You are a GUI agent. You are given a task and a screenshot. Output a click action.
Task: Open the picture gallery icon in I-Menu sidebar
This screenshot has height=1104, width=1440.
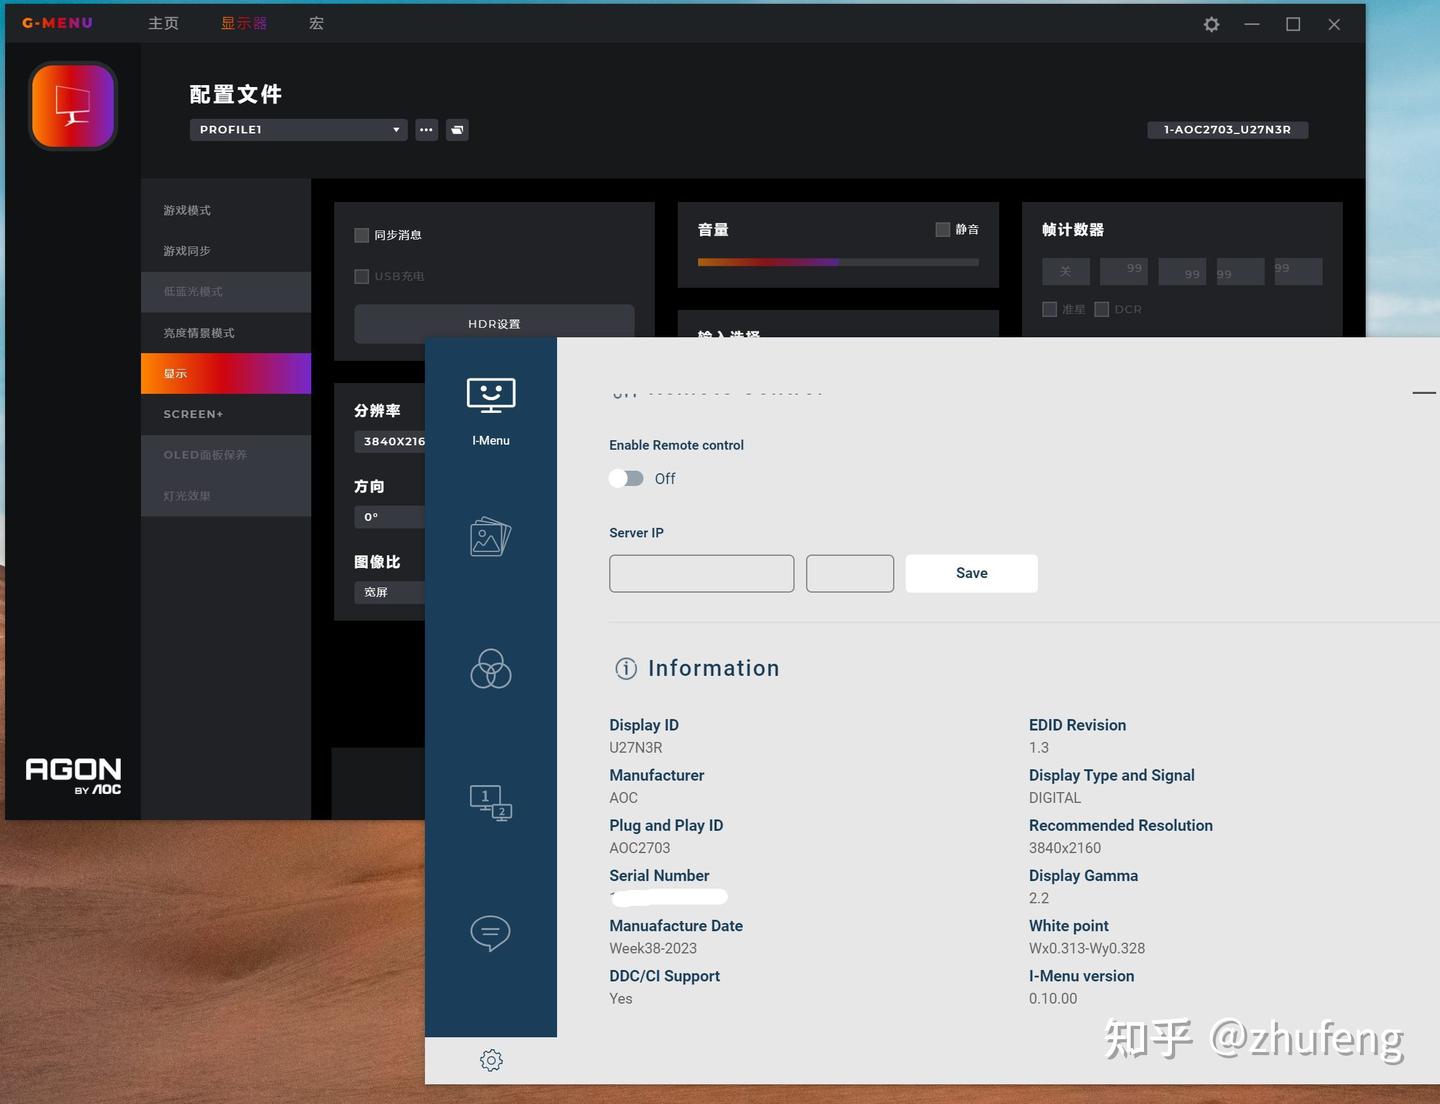pyautogui.click(x=491, y=537)
